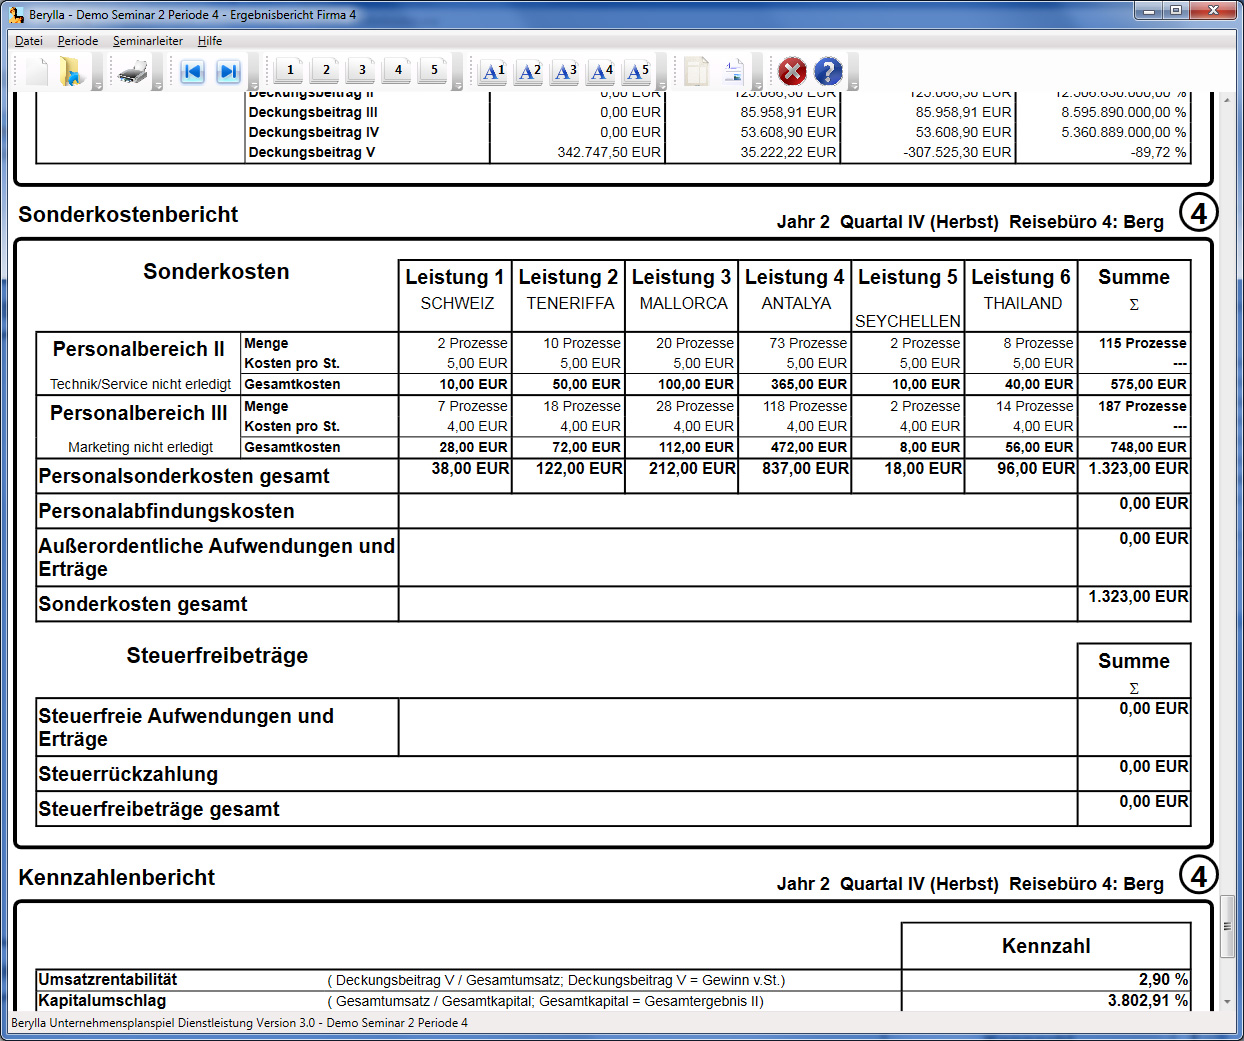Click the Personalbereich III row label
Viewport: 1244px width, 1041px height.
tap(139, 413)
